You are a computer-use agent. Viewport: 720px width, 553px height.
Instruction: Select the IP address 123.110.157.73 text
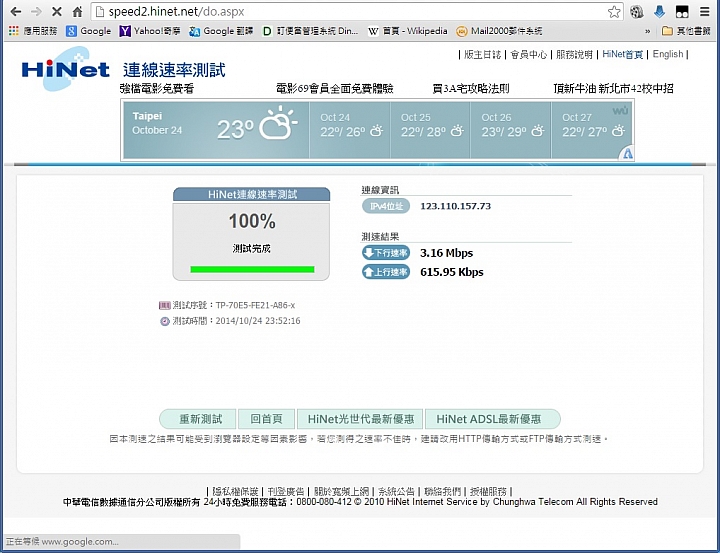pos(456,206)
